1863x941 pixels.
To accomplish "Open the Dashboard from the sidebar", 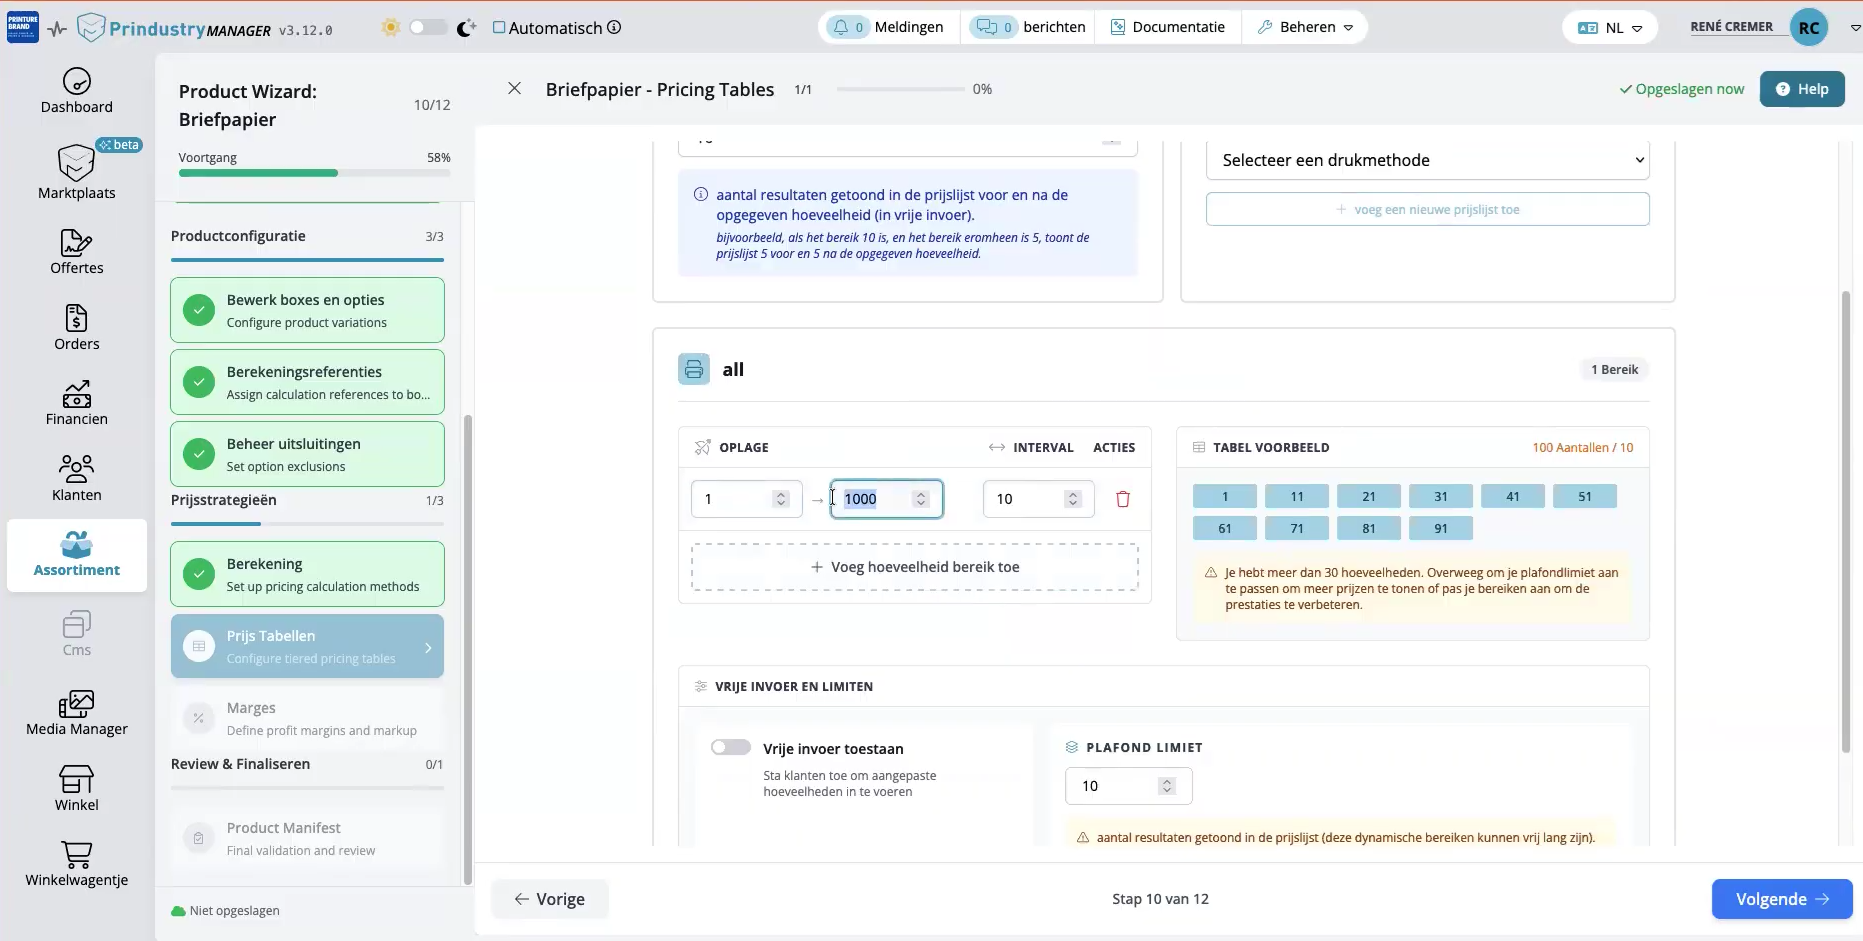I will point(76,90).
